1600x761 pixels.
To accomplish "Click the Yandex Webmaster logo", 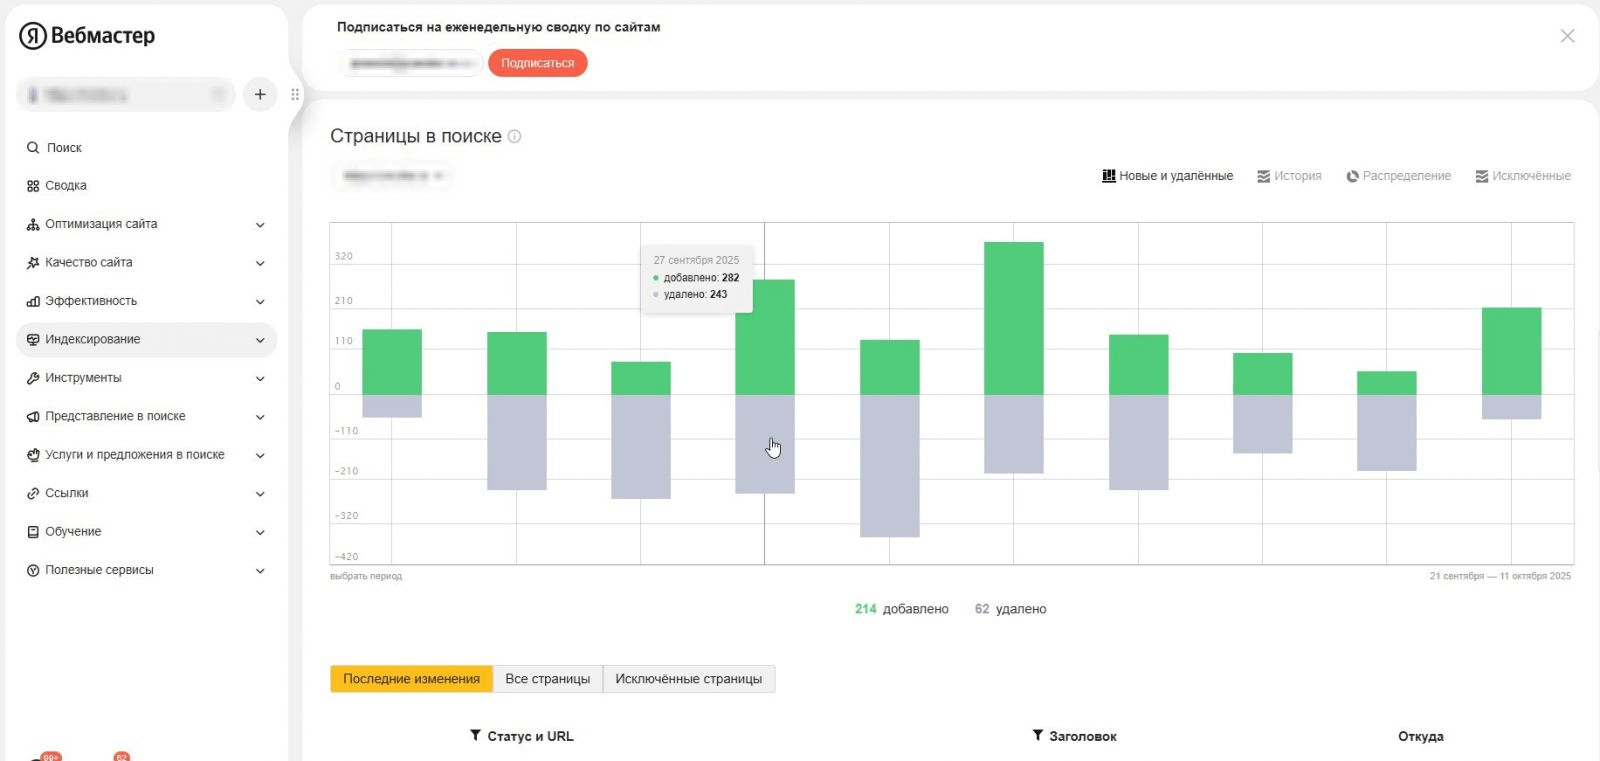I will (87, 36).
